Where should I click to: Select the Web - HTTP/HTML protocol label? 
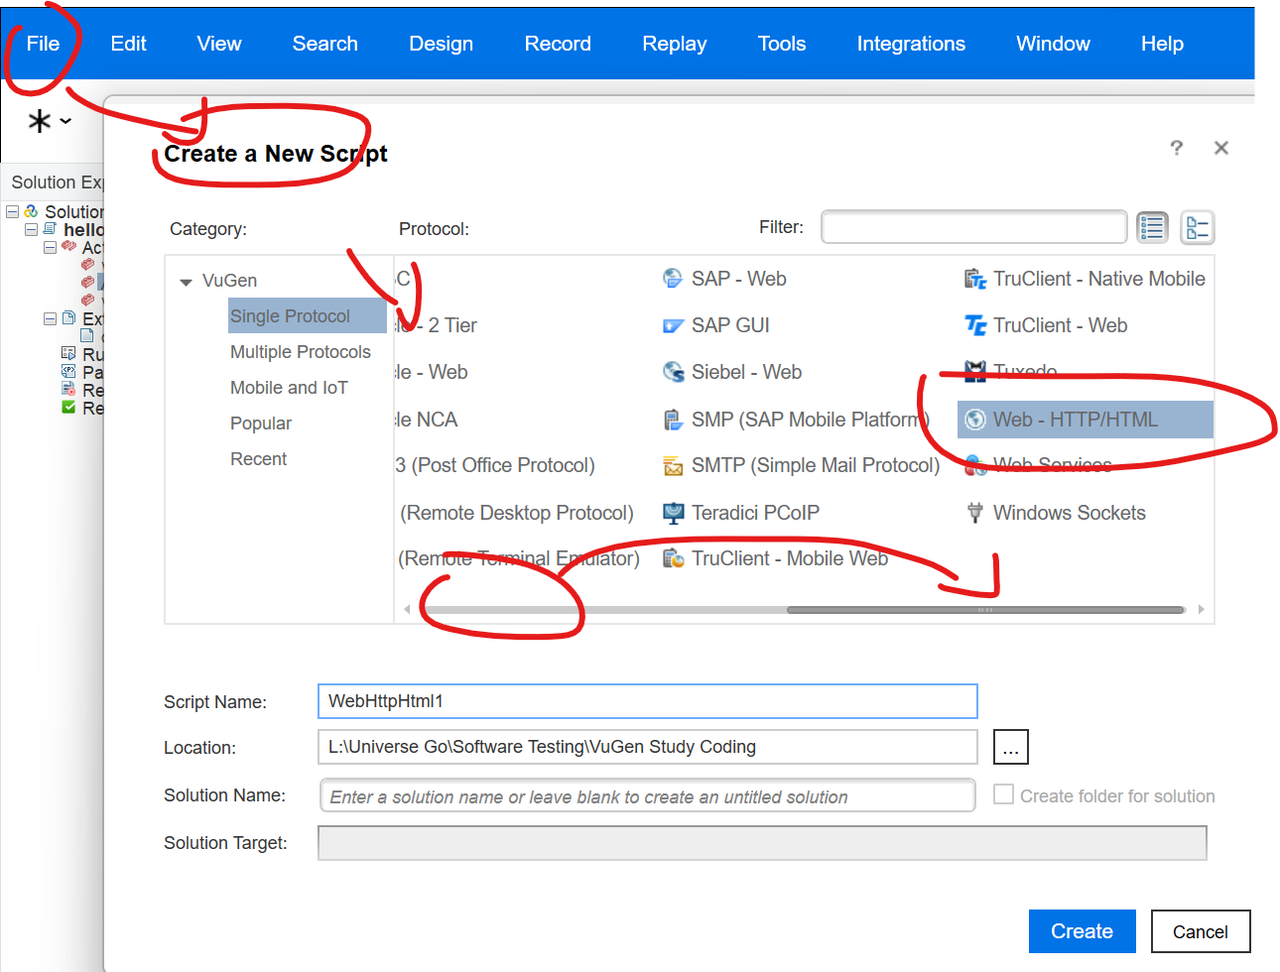pos(1075,420)
